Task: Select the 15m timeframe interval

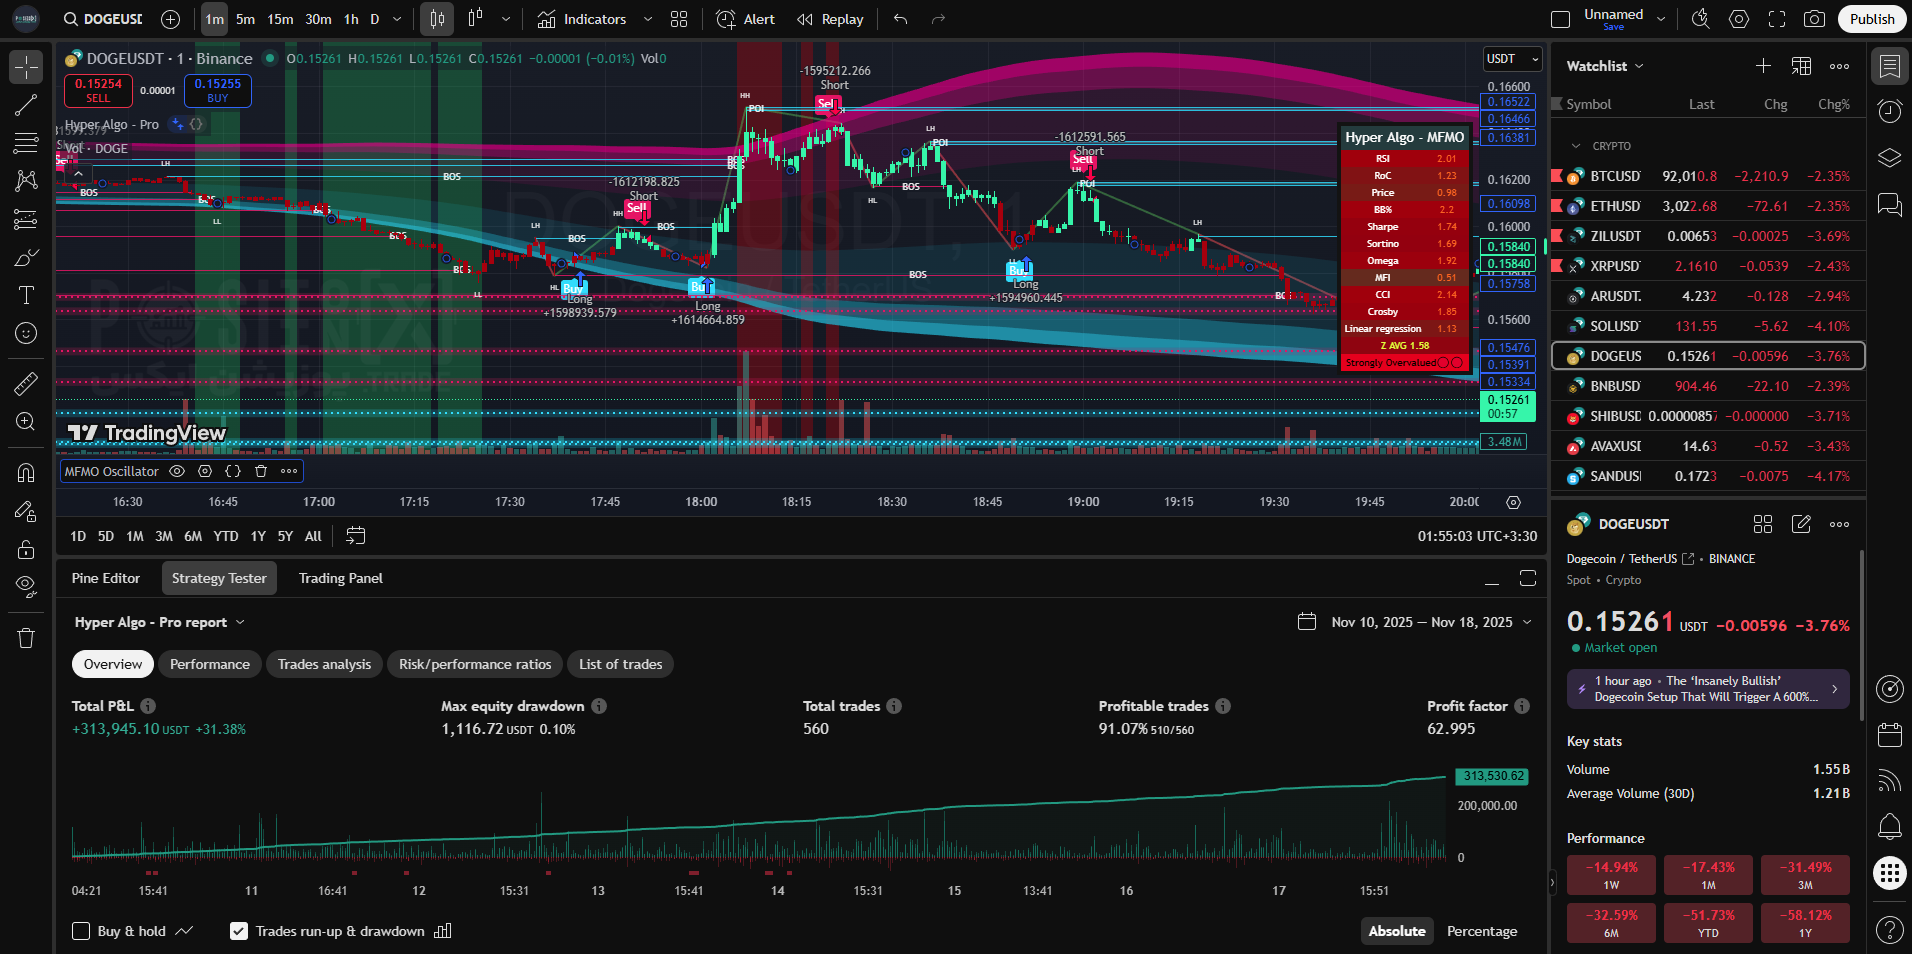Action: (280, 19)
